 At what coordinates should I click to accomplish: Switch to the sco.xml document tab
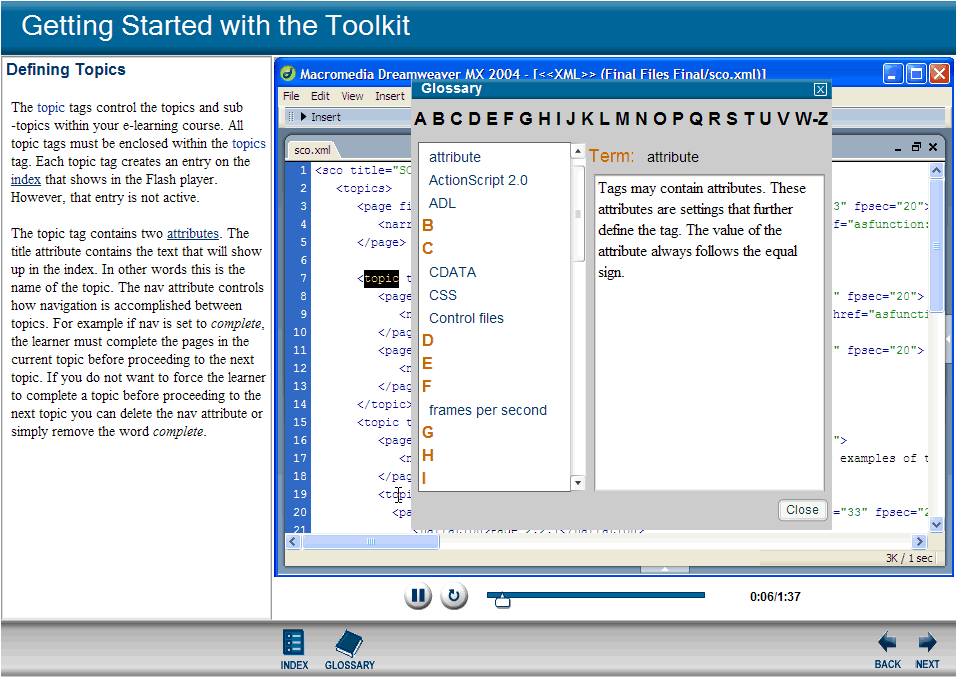click(x=312, y=151)
